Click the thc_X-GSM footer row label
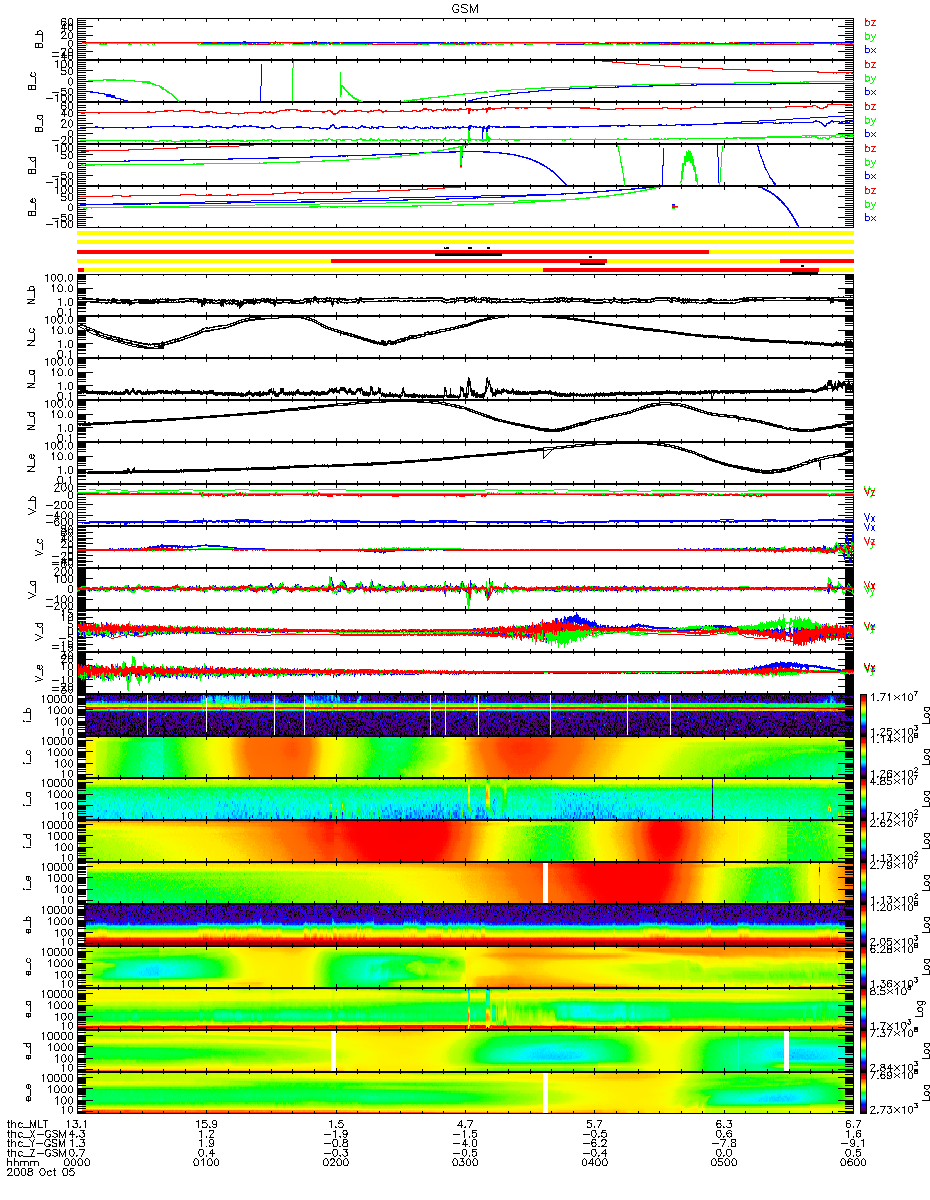Viewport: 930px width, 1200px height. coord(34,1133)
